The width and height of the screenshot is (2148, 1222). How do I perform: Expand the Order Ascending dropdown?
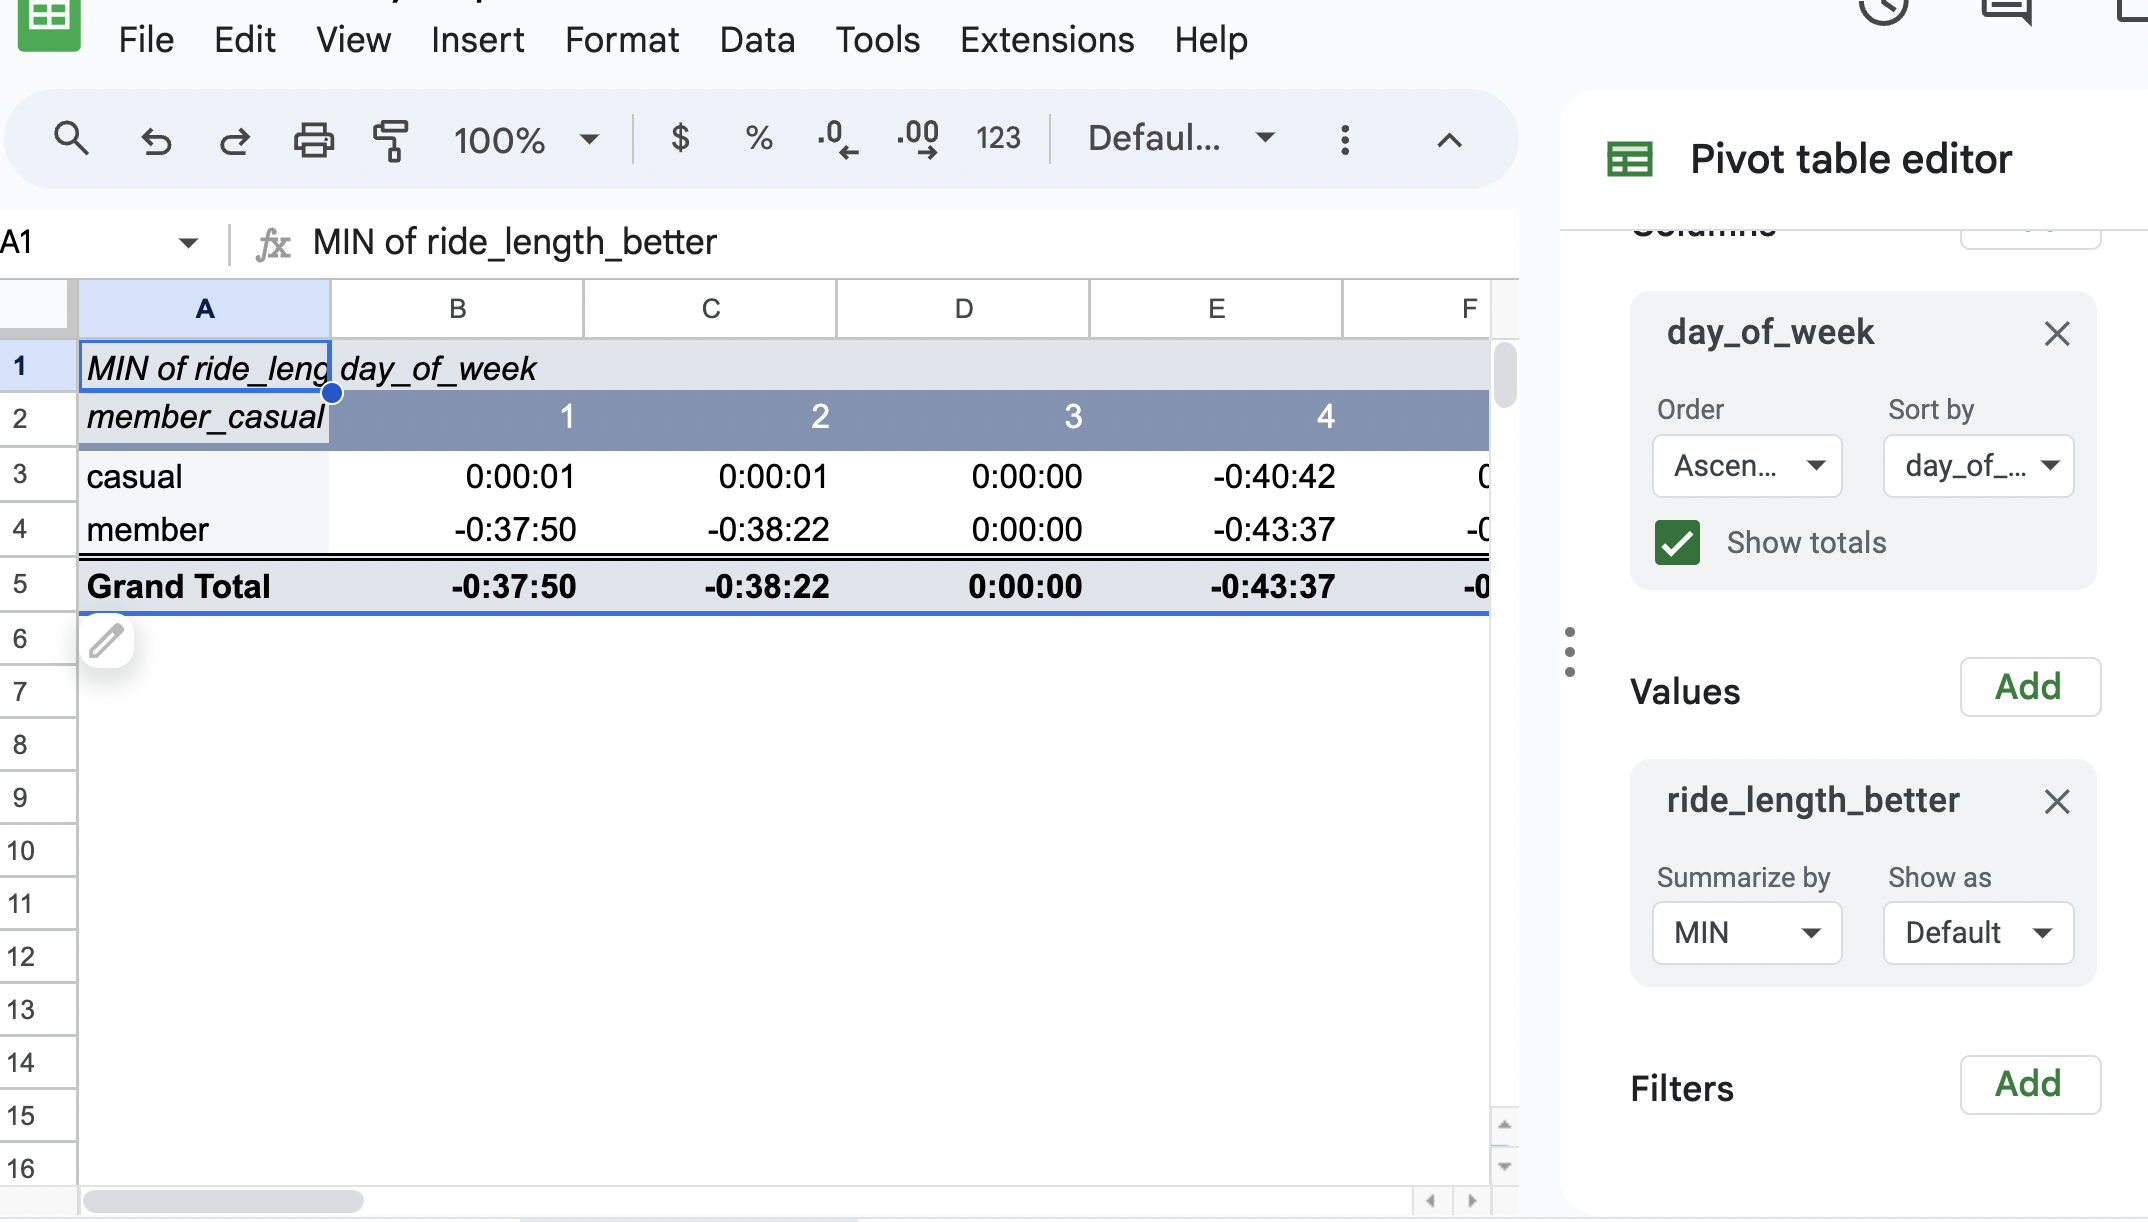[1746, 466]
